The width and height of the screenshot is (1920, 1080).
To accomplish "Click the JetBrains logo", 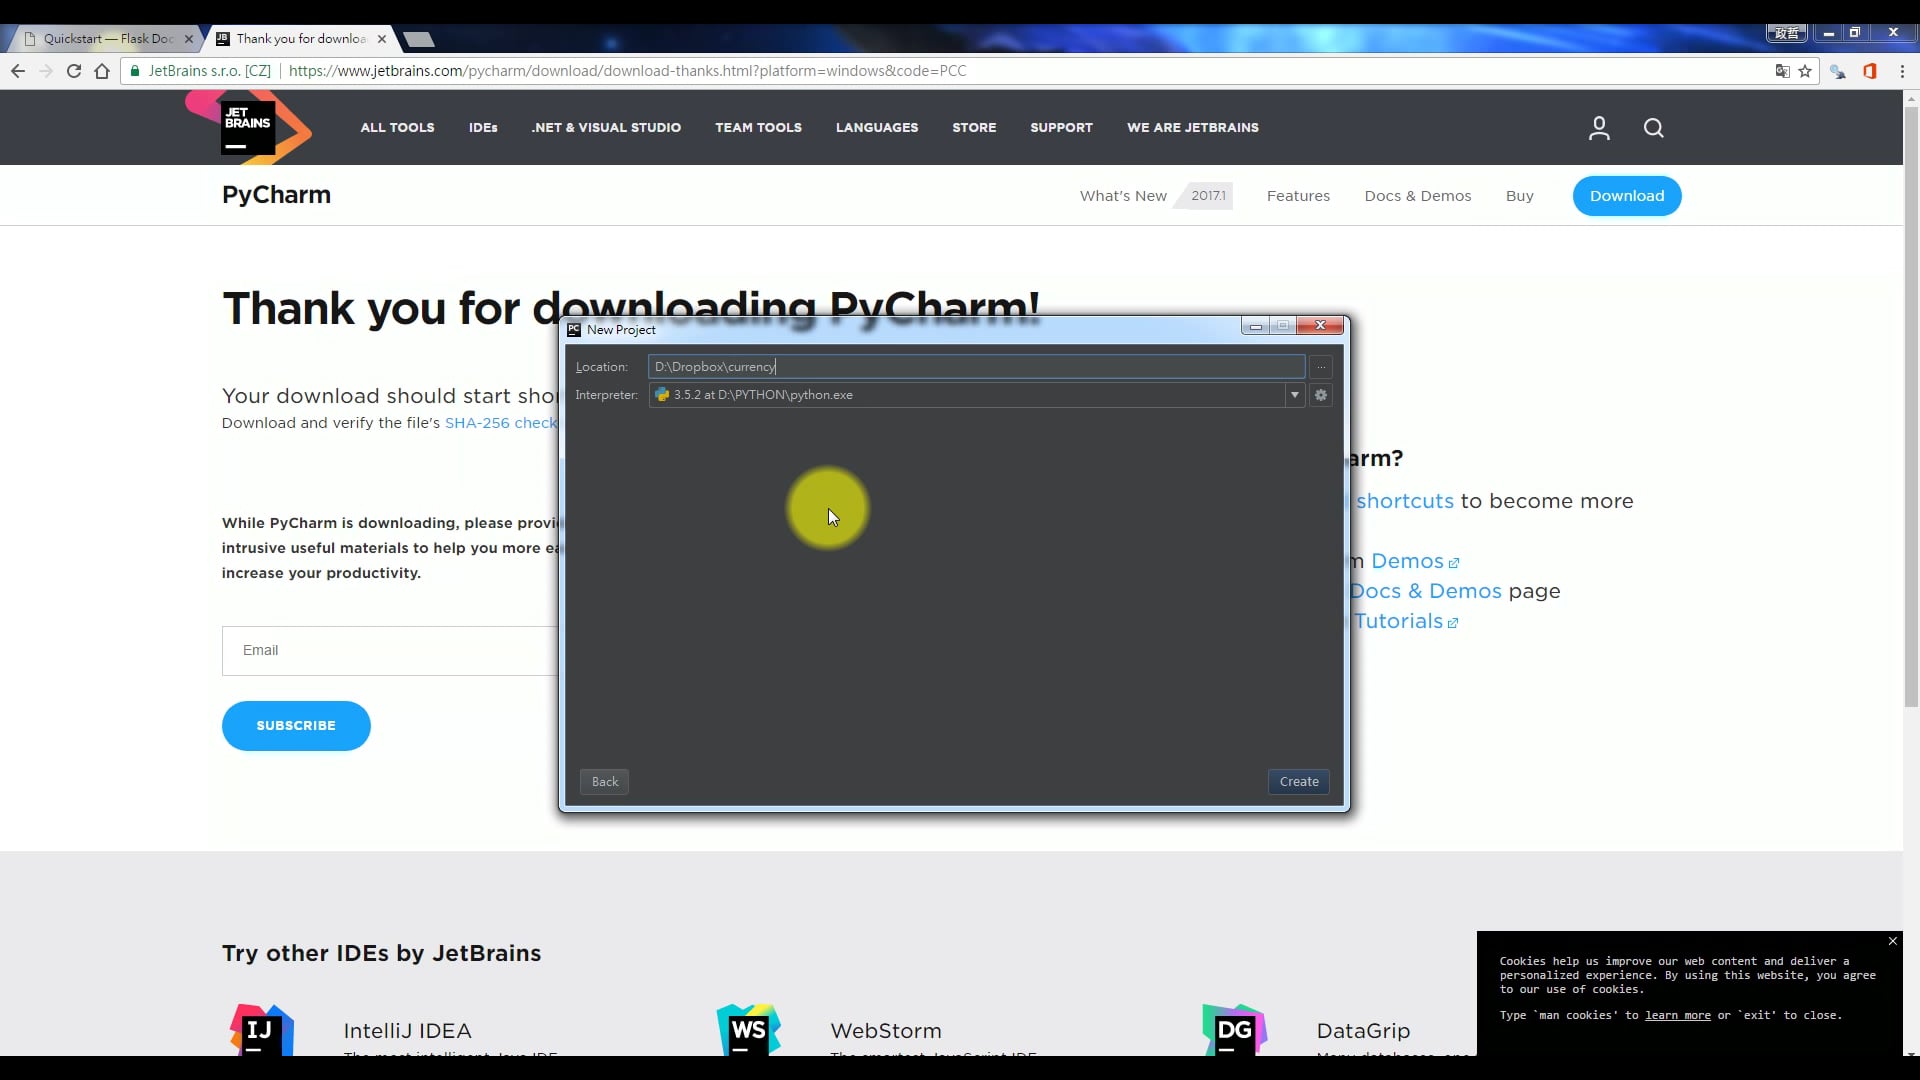I will click(x=249, y=128).
